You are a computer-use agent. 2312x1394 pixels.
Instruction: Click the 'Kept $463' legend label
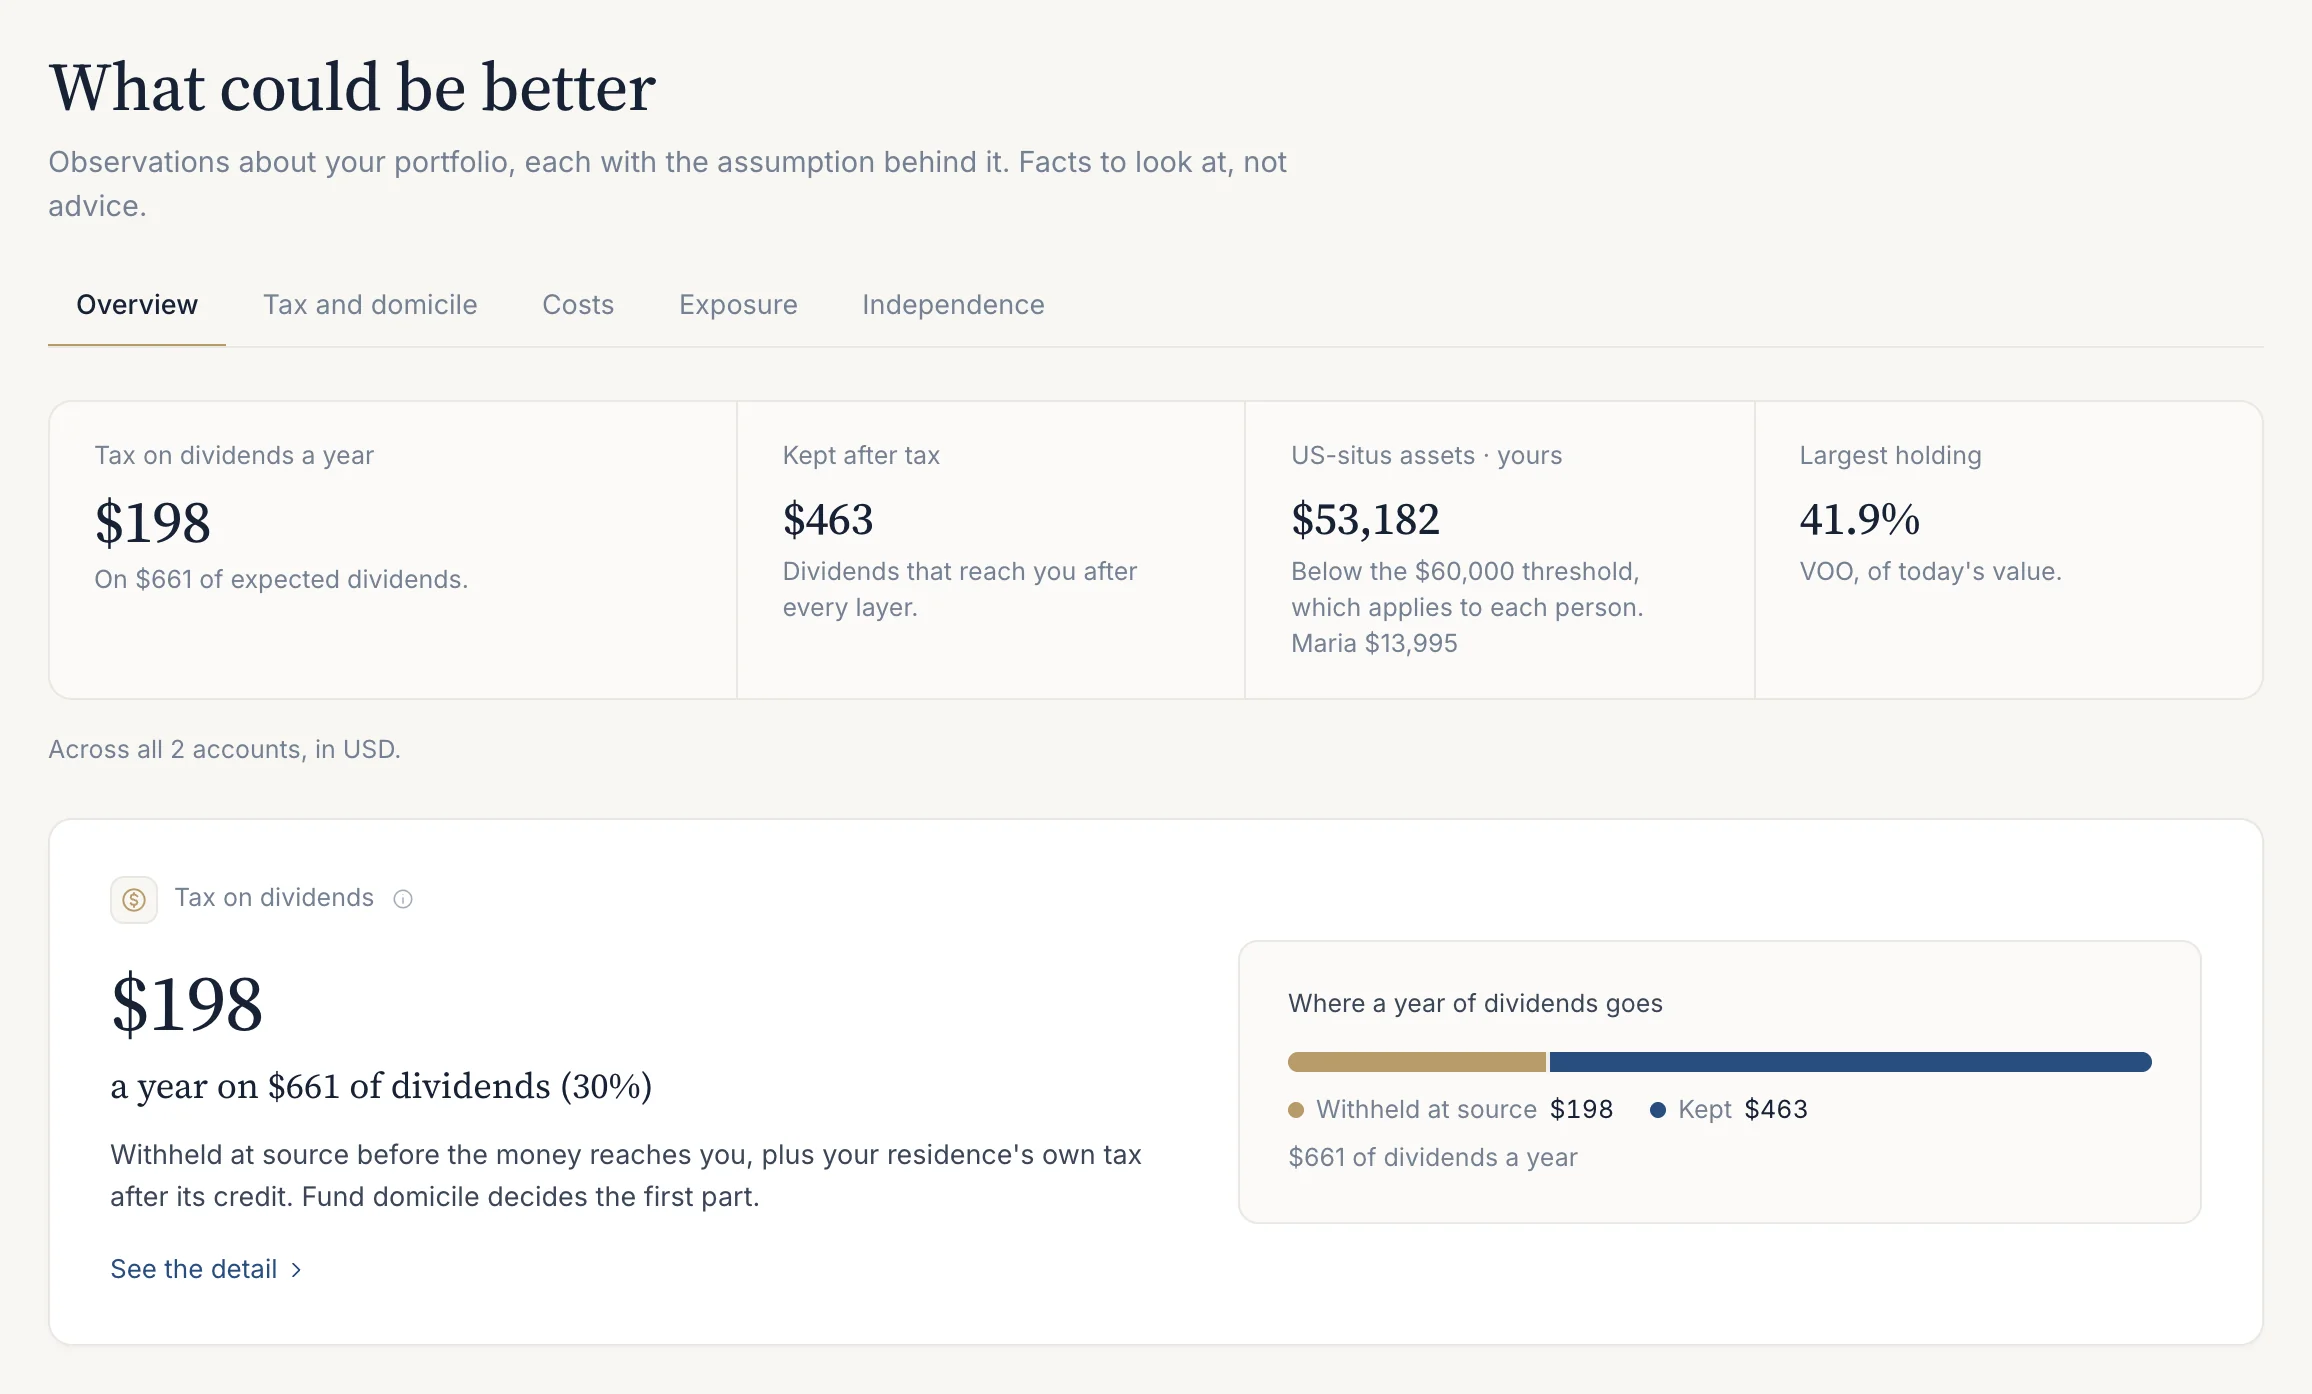[1728, 1110]
